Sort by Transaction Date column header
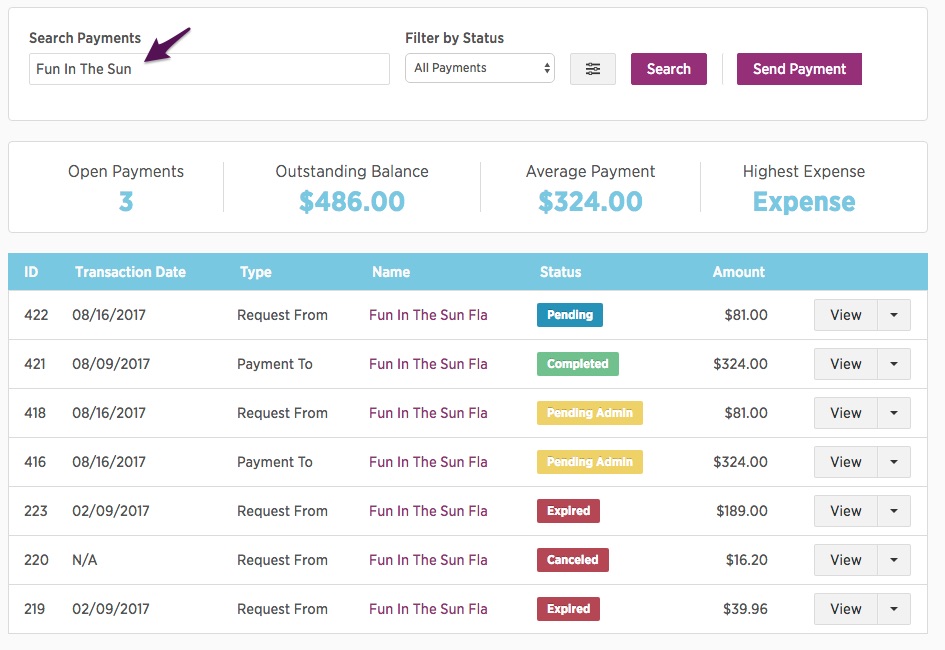This screenshot has width=945, height=650. click(x=130, y=272)
